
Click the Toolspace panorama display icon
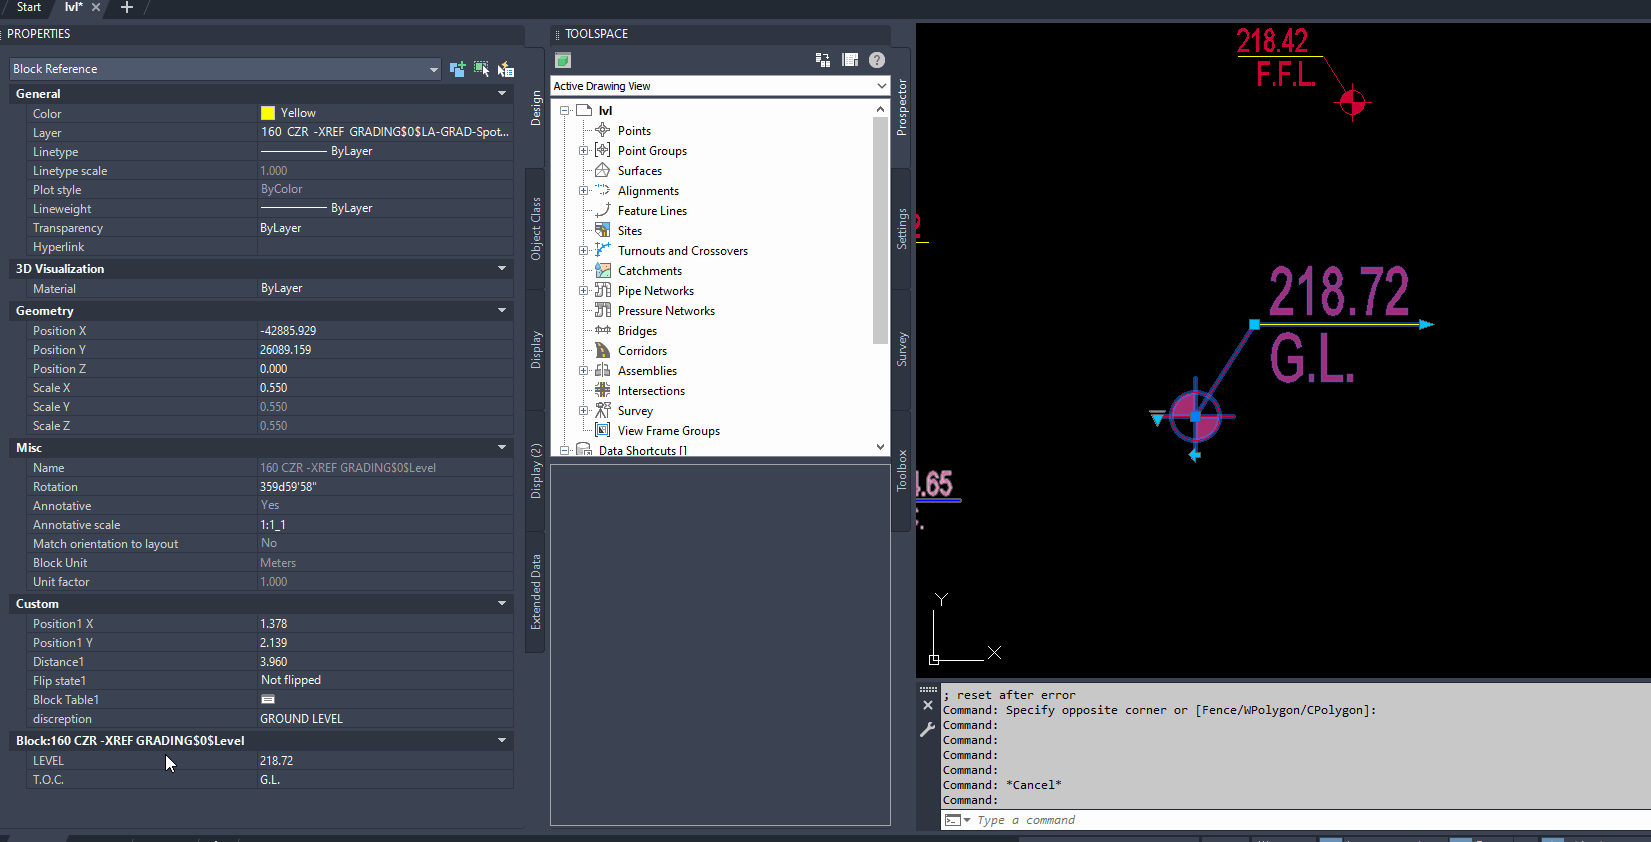pyautogui.click(x=850, y=60)
